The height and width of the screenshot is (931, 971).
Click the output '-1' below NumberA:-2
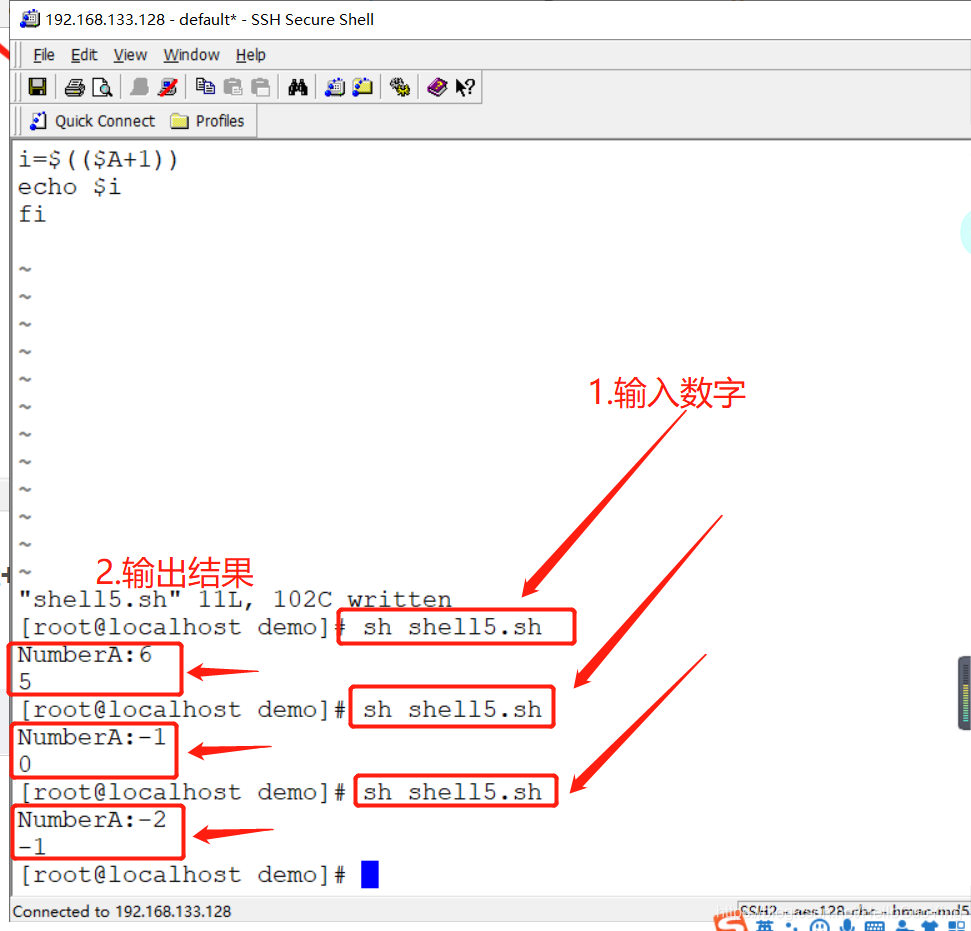[x=32, y=847]
